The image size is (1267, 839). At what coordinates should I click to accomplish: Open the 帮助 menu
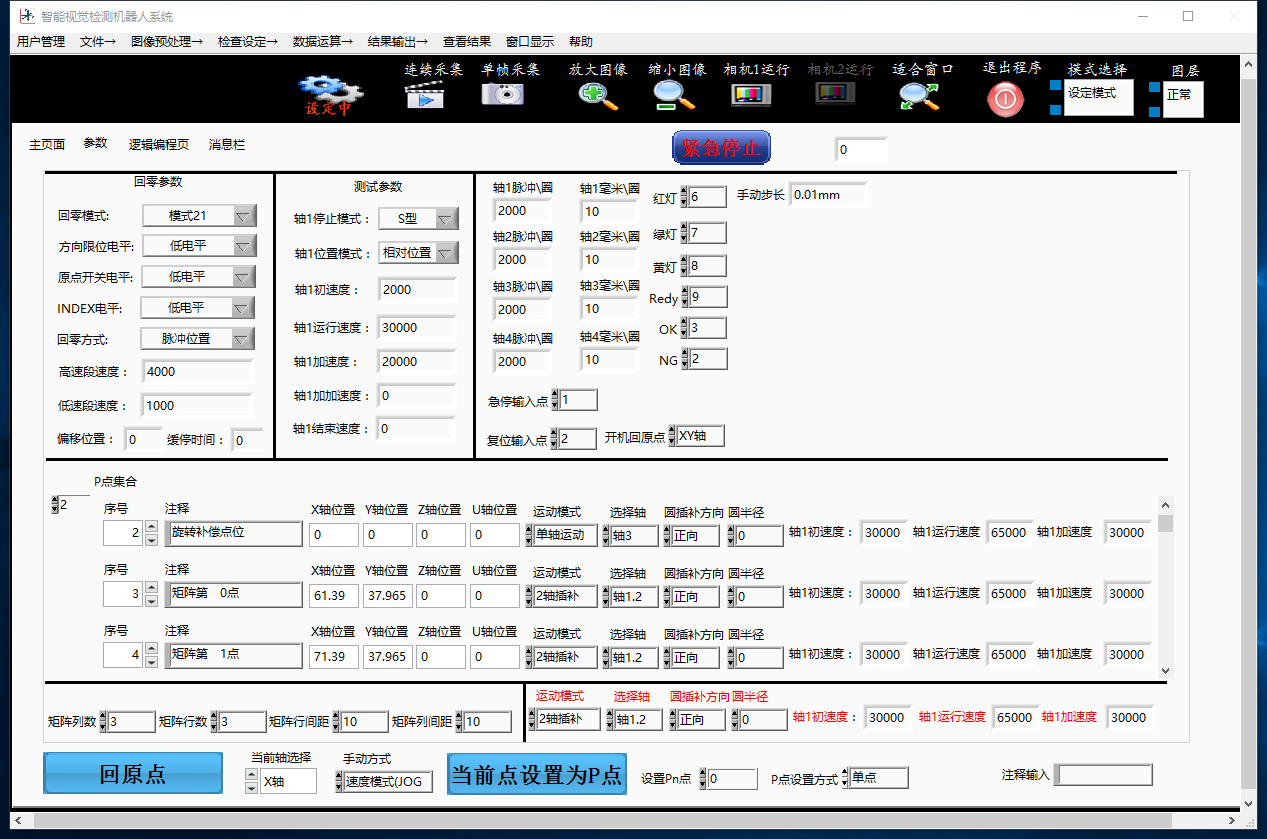581,41
